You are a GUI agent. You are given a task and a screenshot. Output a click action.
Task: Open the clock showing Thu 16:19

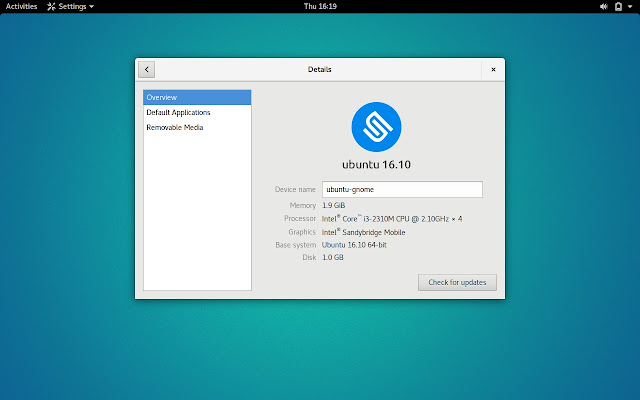(320, 6)
